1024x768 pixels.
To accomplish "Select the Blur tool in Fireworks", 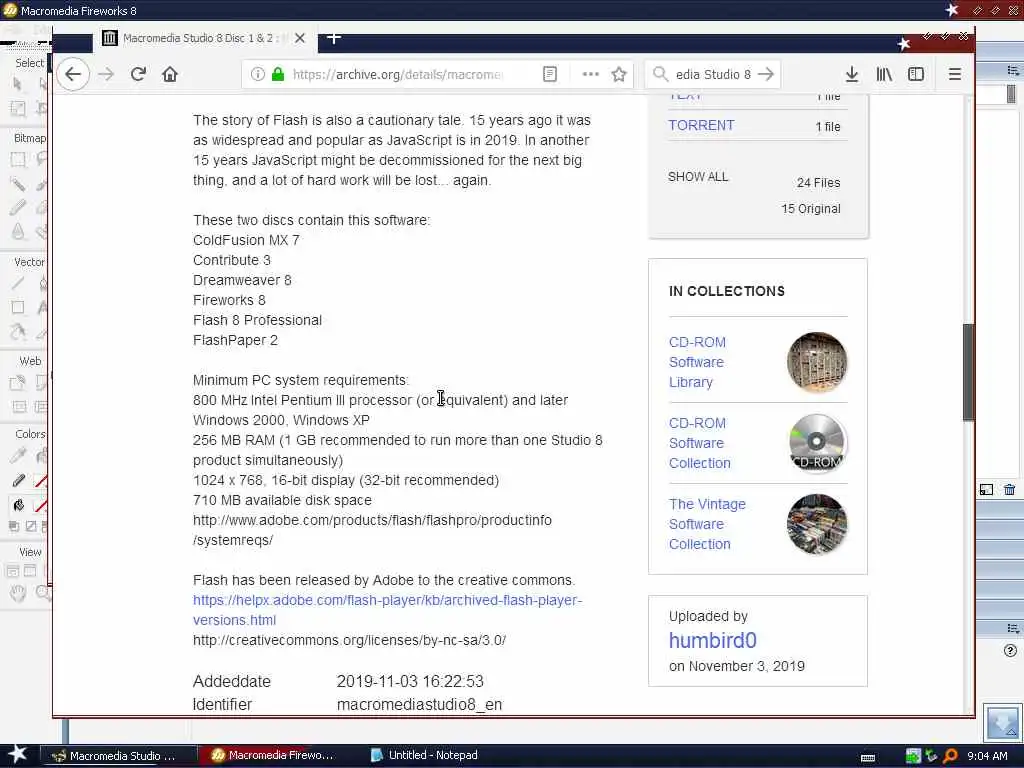I will pyautogui.click(x=18, y=232).
